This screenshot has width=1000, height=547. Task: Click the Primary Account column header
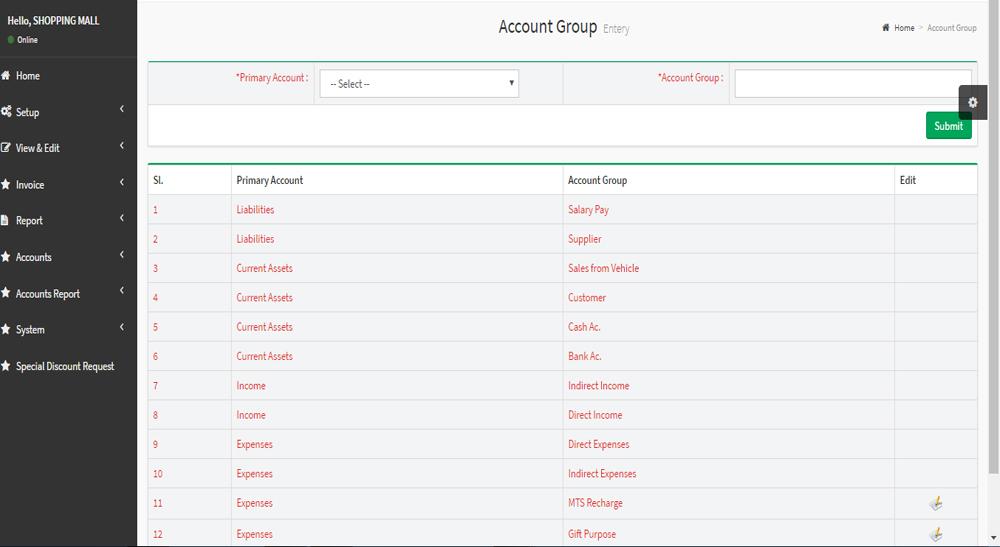(x=397, y=180)
